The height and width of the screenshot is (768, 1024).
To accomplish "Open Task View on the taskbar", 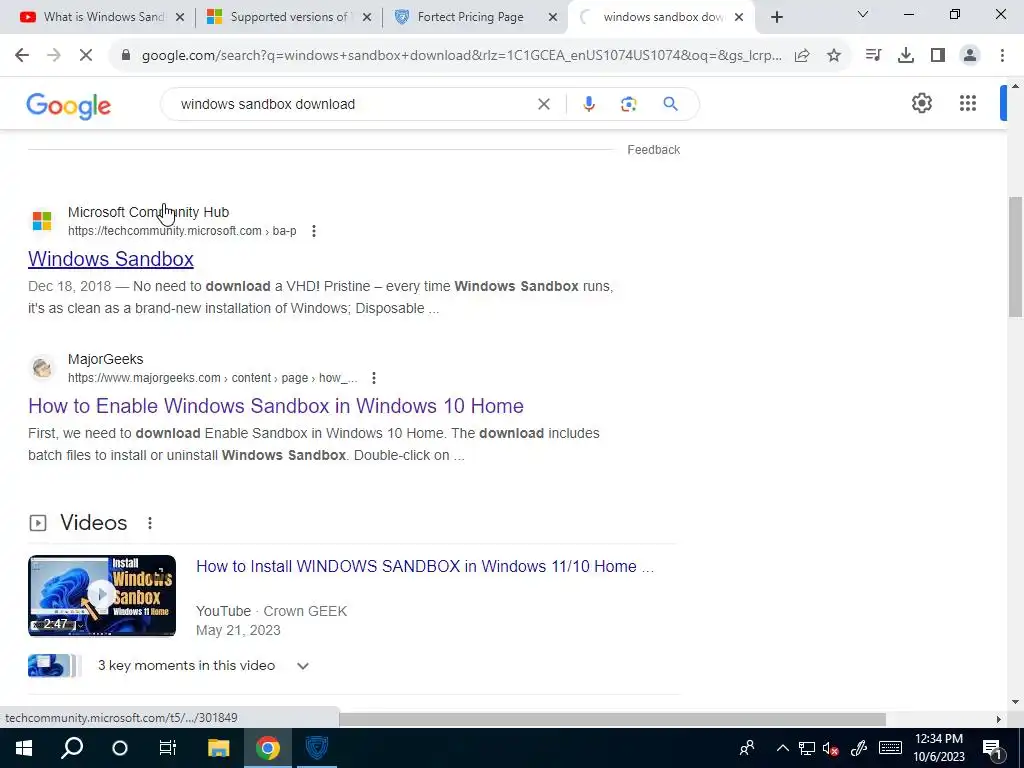I will click(168, 748).
